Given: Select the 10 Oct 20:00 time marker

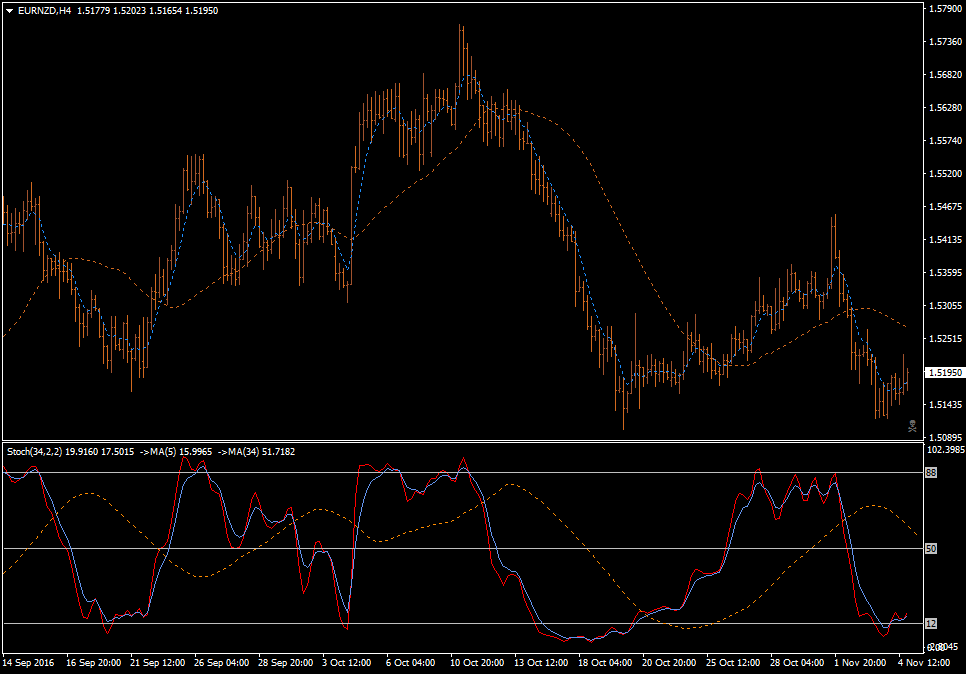Looking at the screenshot, I should 477,663.
